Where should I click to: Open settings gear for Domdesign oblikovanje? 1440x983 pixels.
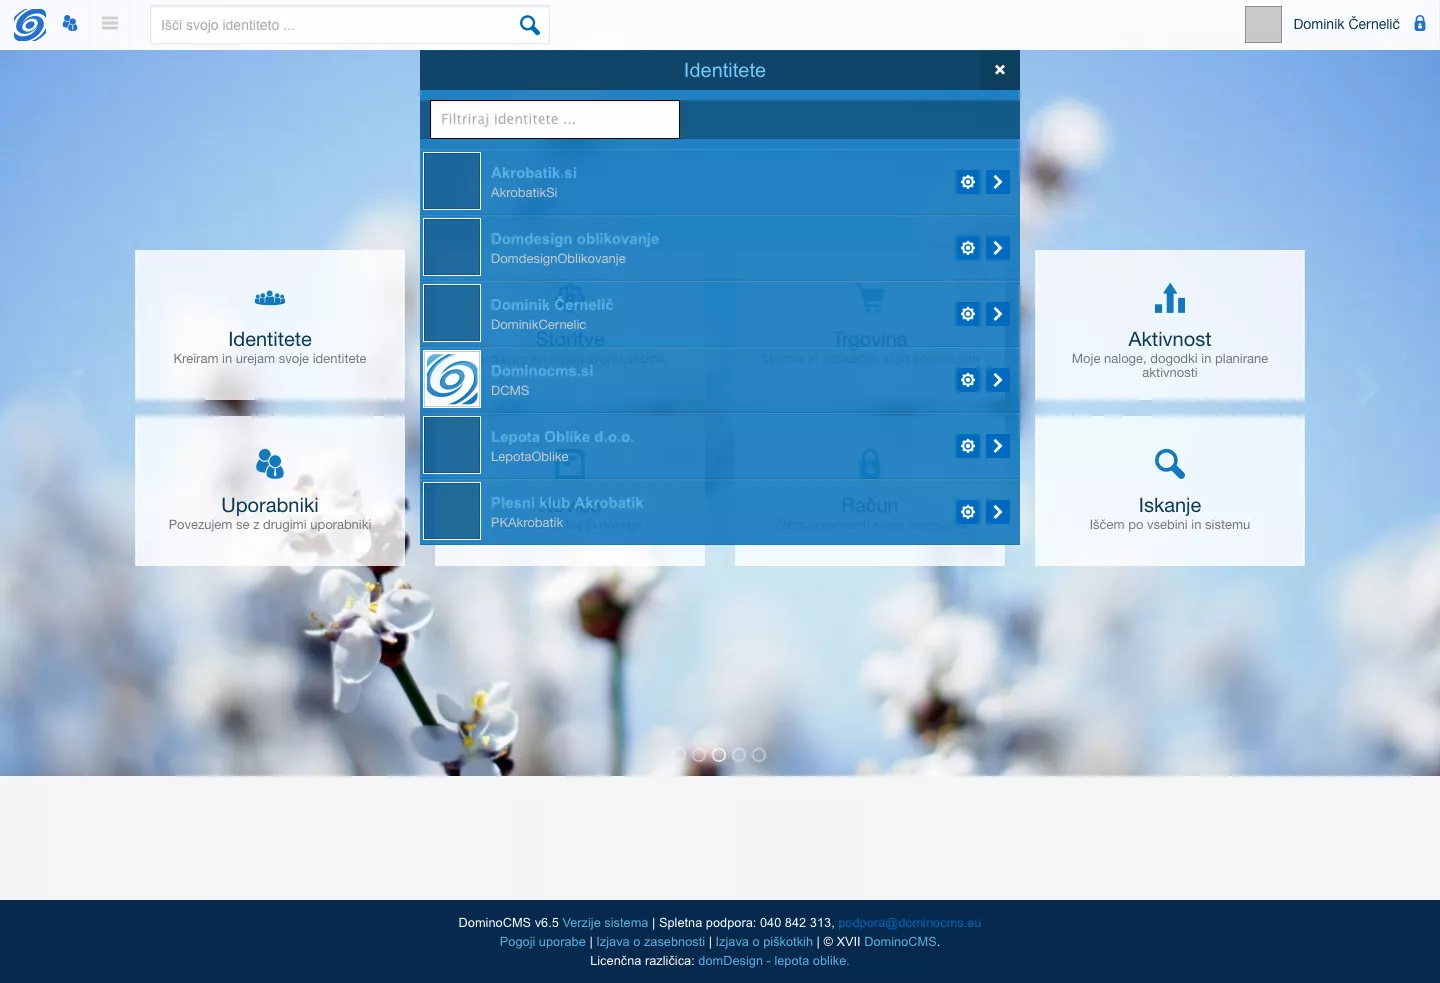coord(968,248)
